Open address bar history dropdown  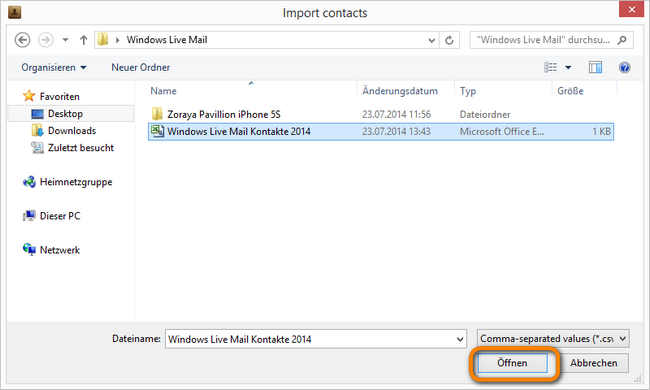tap(432, 40)
